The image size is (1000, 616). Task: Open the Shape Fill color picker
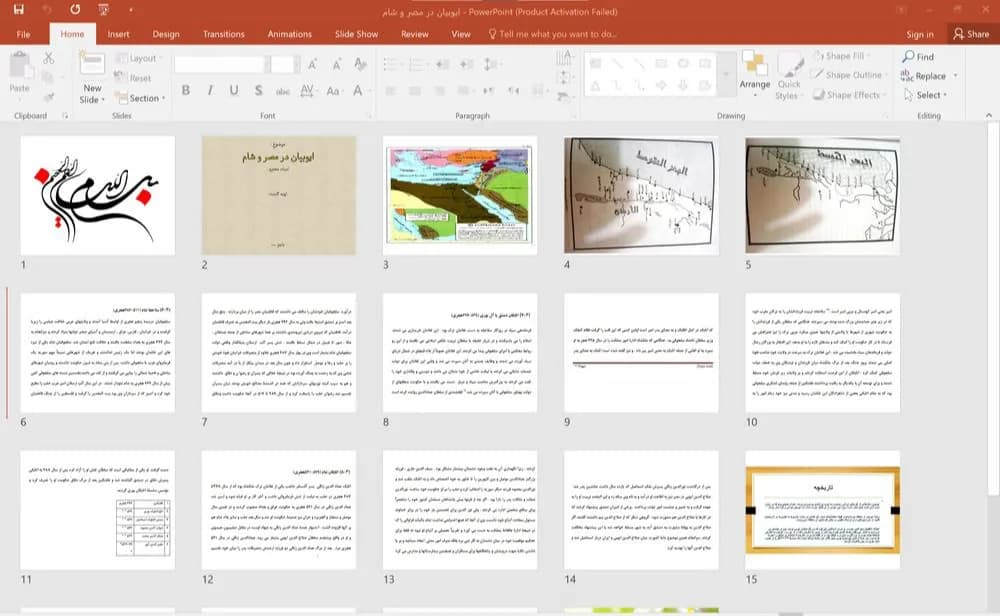(x=842, y=56)
